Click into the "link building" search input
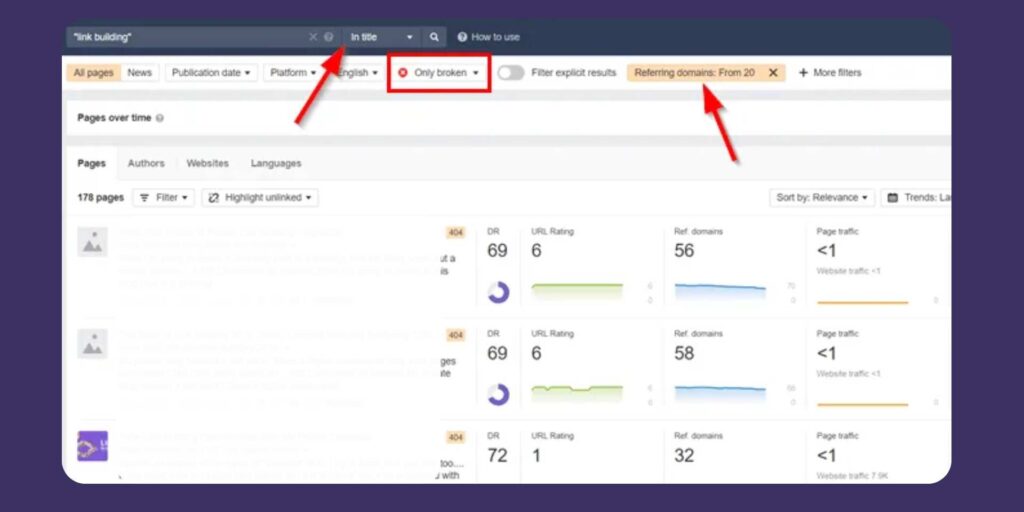Viewport: 1024px width, 512px height. (x=185, y=37)
